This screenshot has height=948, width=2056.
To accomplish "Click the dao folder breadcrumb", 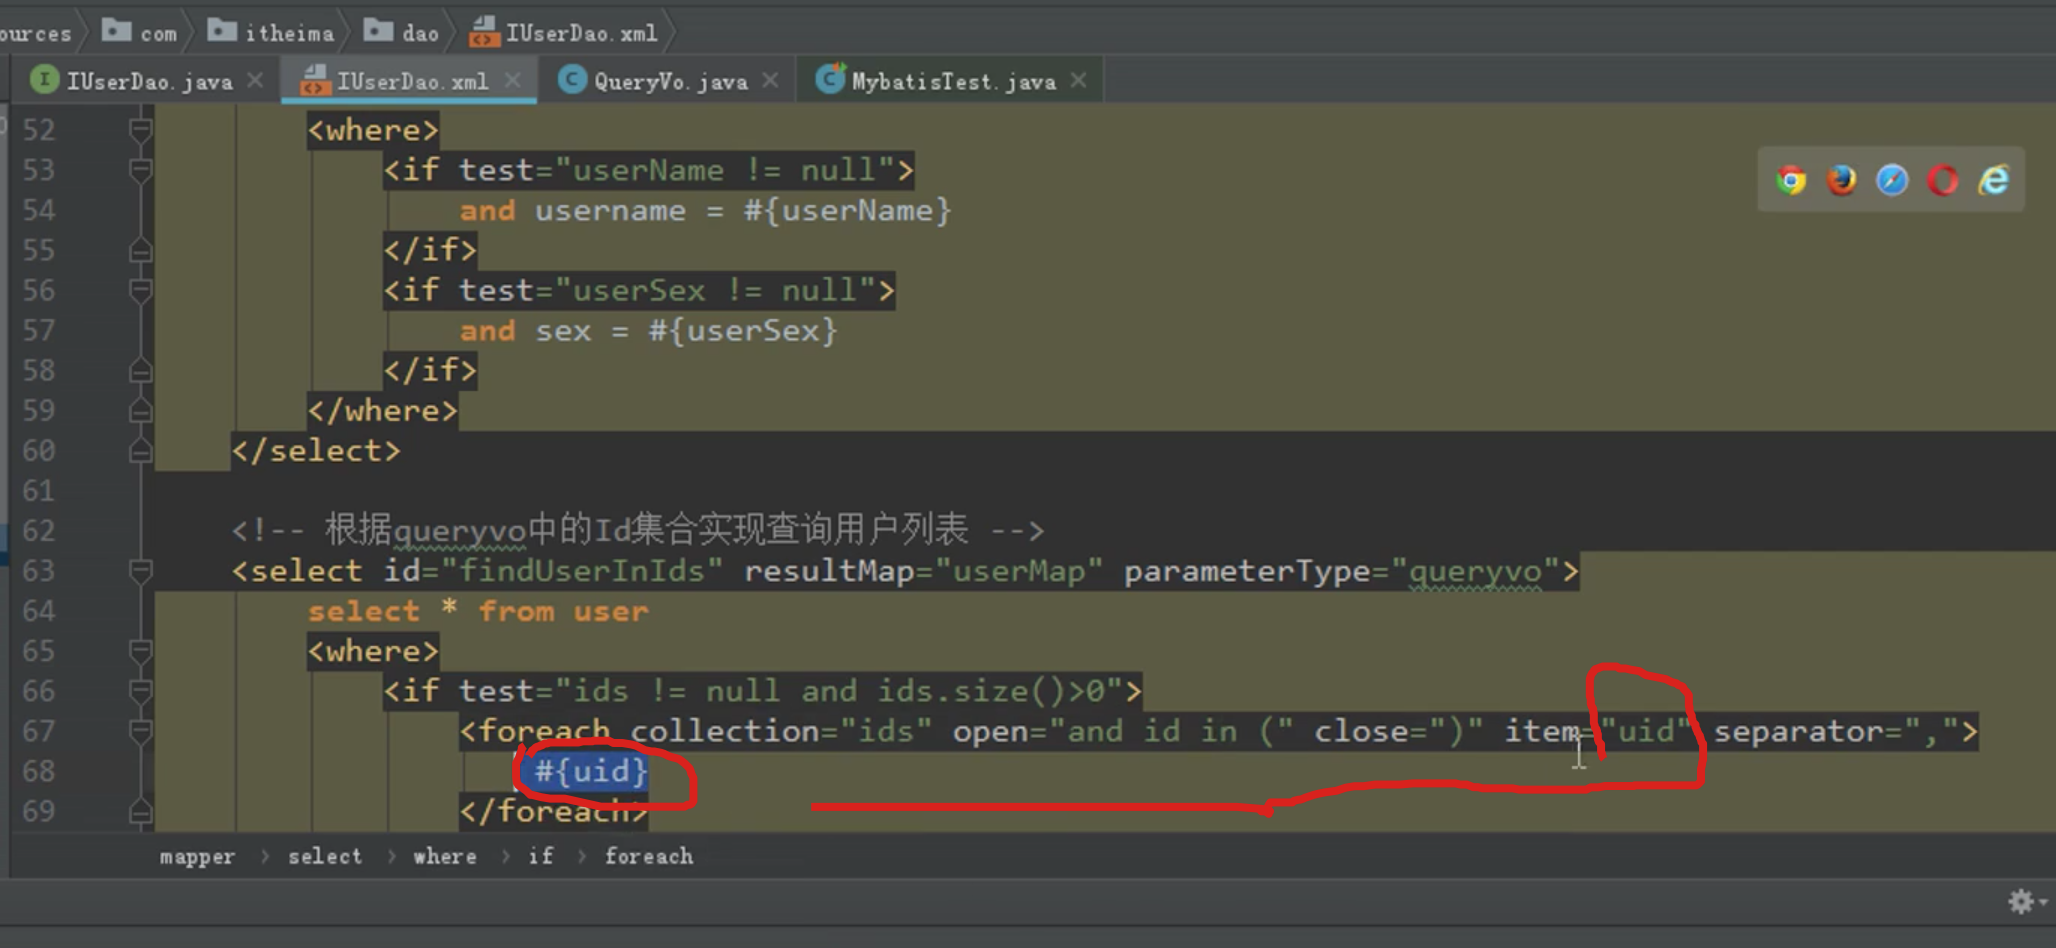I will 401,32.
